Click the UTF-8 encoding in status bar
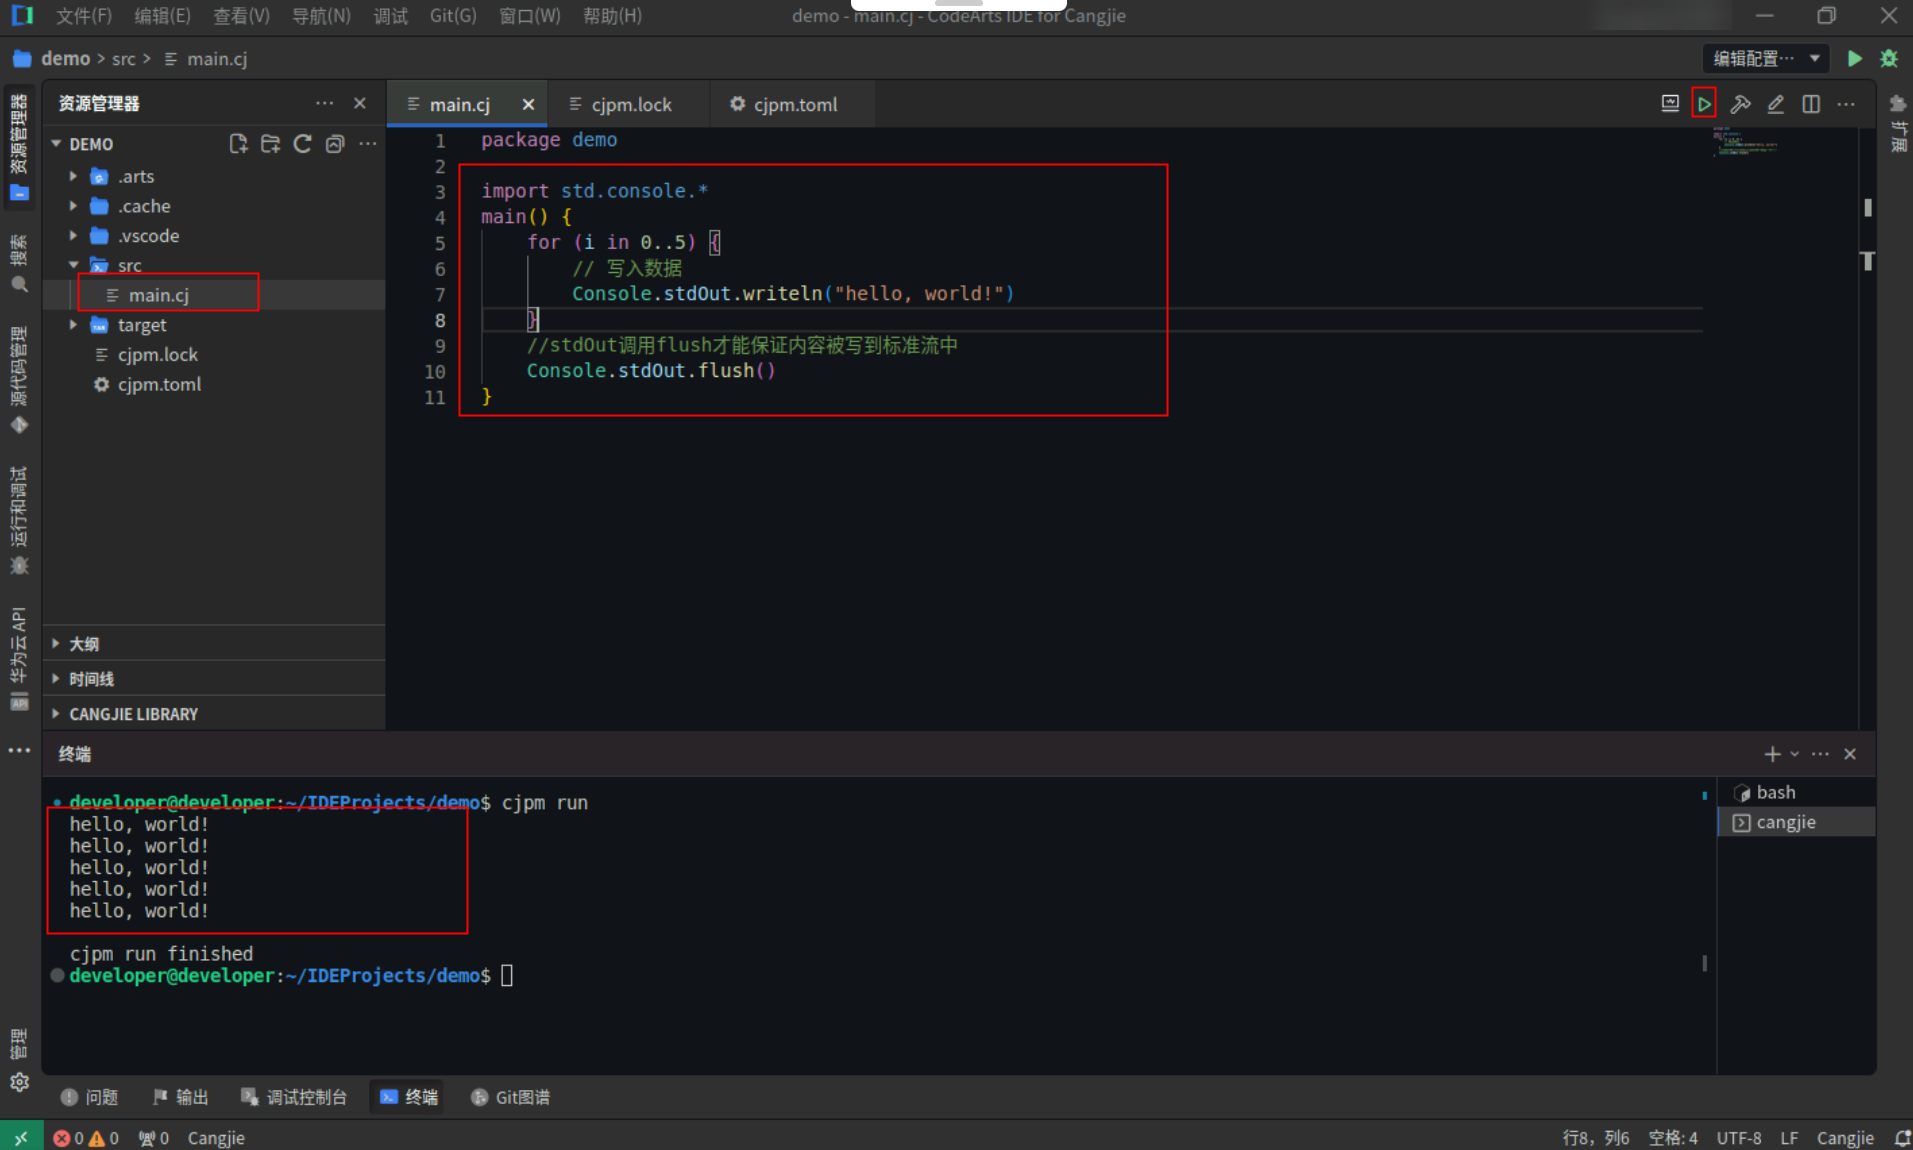 1739,1138
